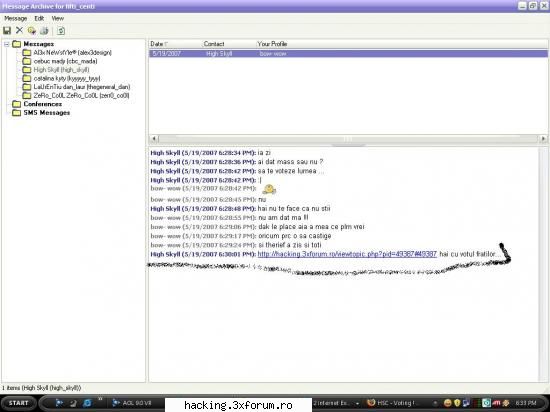Click the Save toolbar icon
This screenshot has width=550, height=412.
7,31
